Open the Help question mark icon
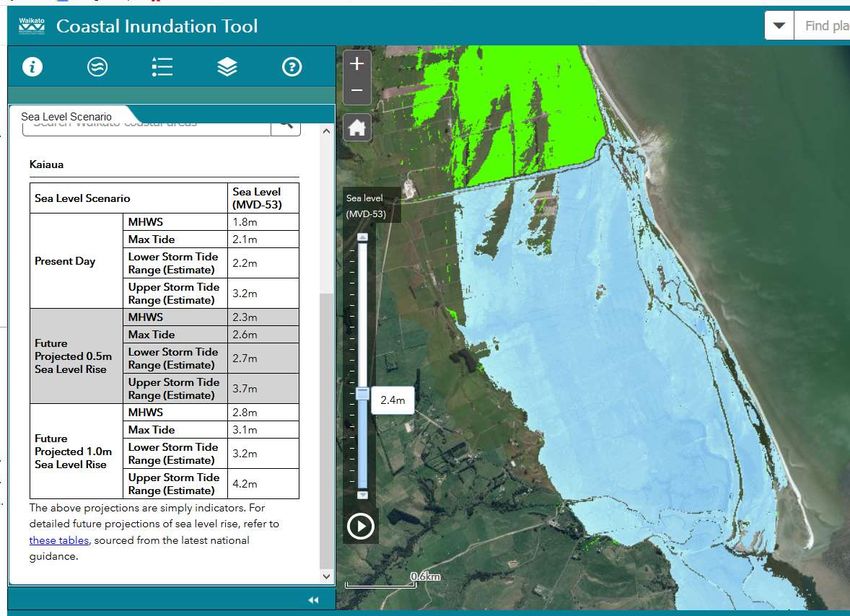The image size is (850, 616). [x=292, y=67]
